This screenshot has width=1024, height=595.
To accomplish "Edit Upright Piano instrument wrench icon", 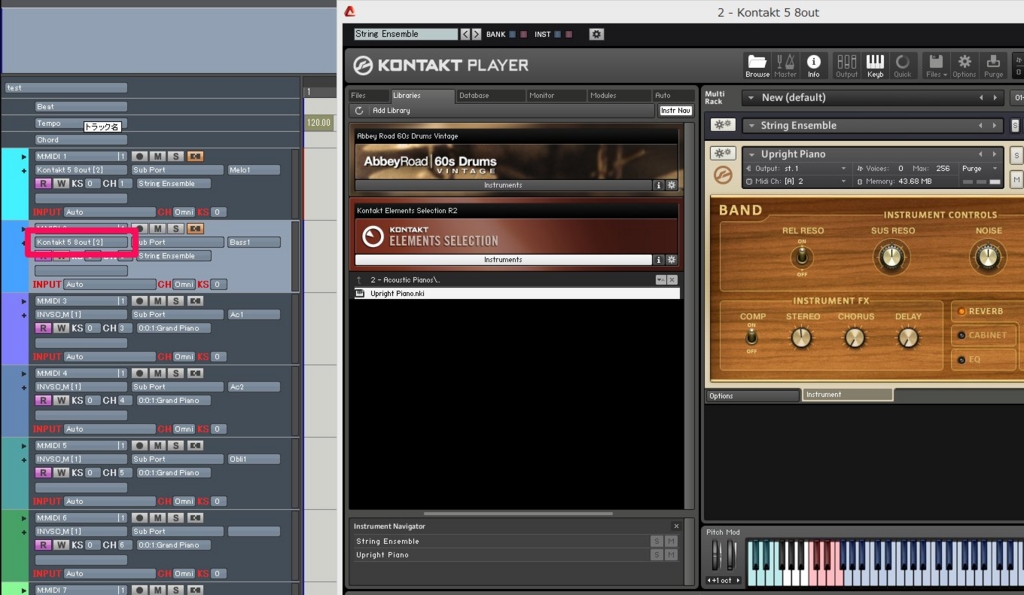I will (722, 153).
